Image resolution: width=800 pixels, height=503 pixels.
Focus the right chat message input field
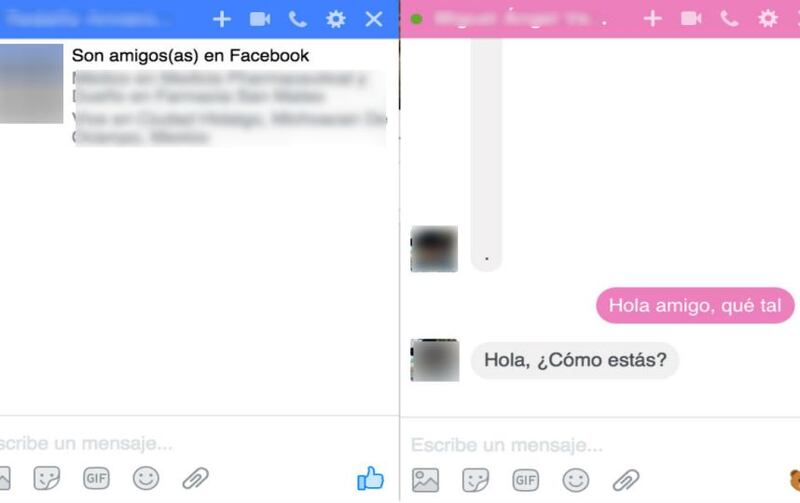(597, 445)
